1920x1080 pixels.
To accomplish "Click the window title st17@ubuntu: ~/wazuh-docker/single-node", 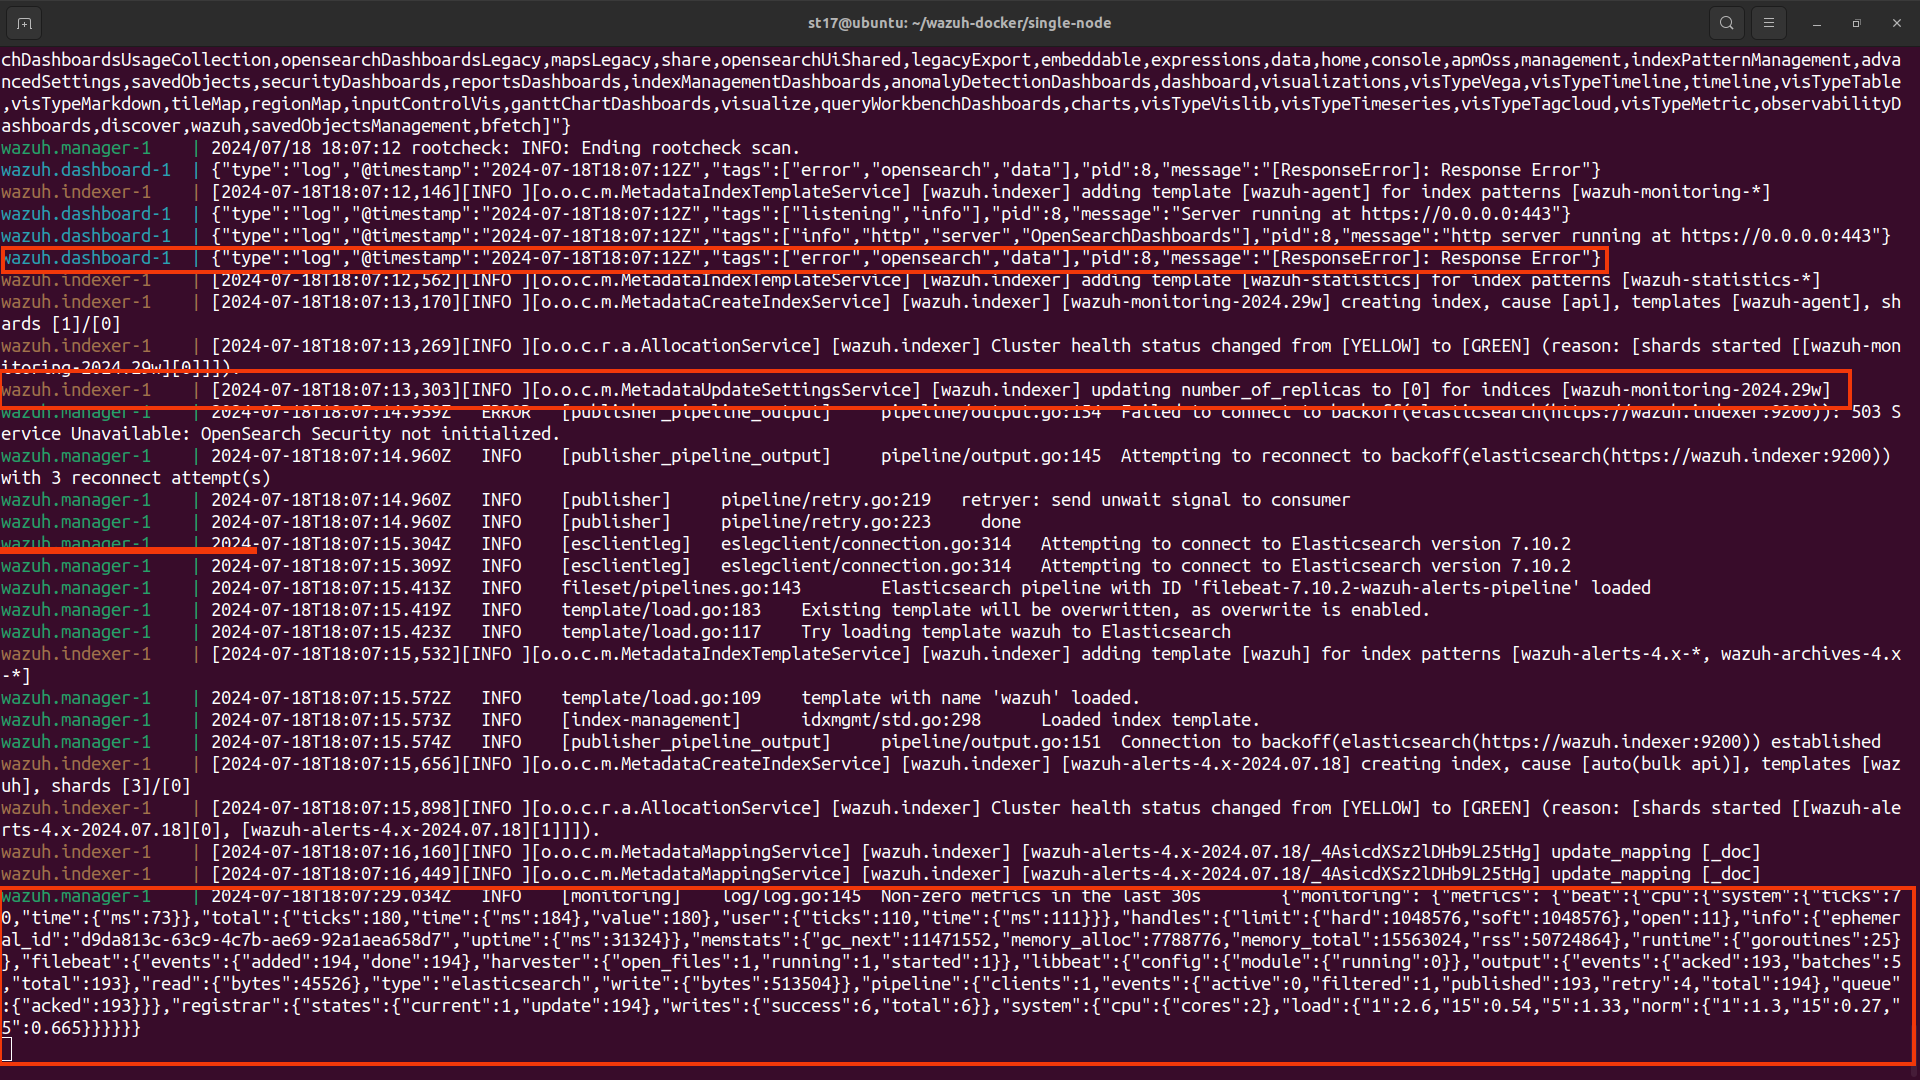I will pos(960,23).
